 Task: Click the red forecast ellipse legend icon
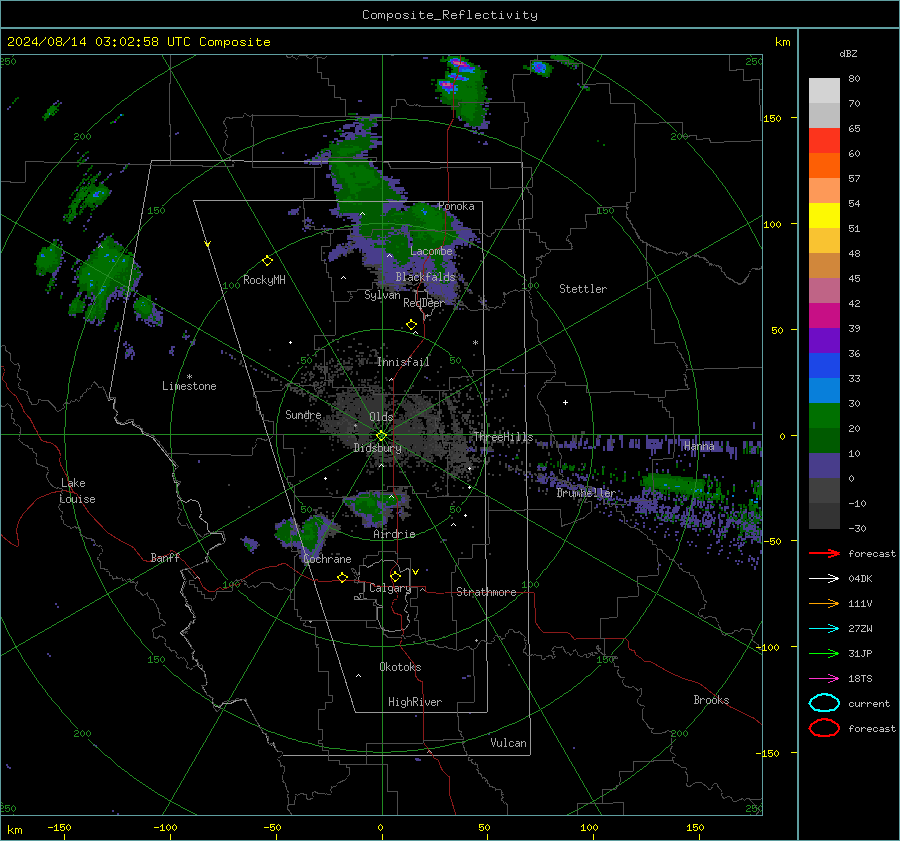(824, 728)
